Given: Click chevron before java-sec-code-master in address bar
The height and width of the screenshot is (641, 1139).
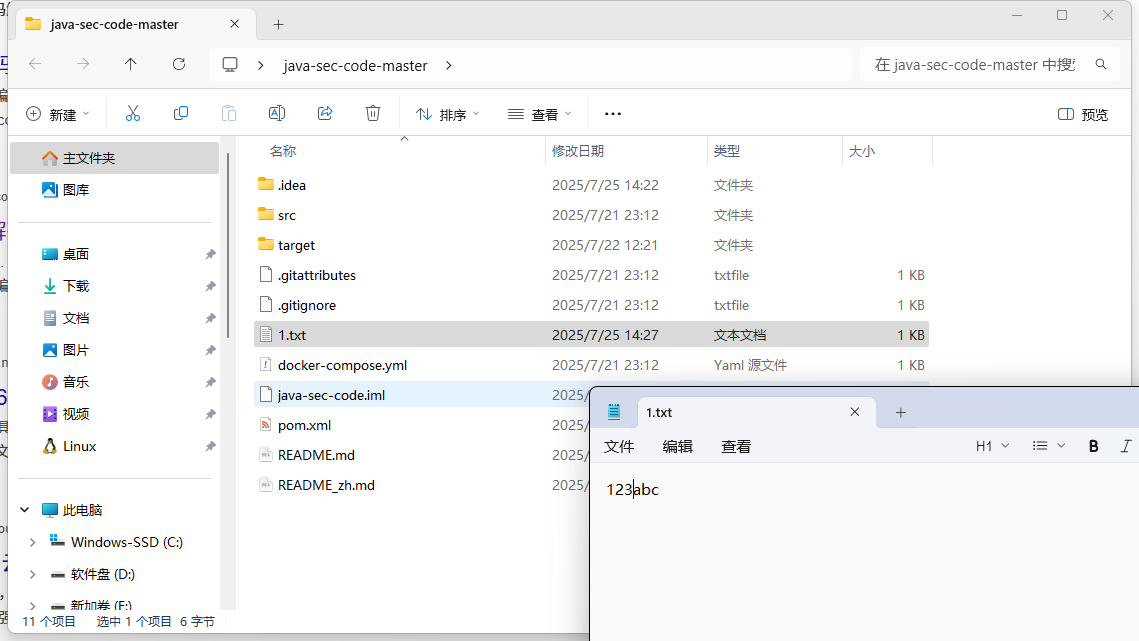Looking at the screenshot, I should (x=261, y=65).
